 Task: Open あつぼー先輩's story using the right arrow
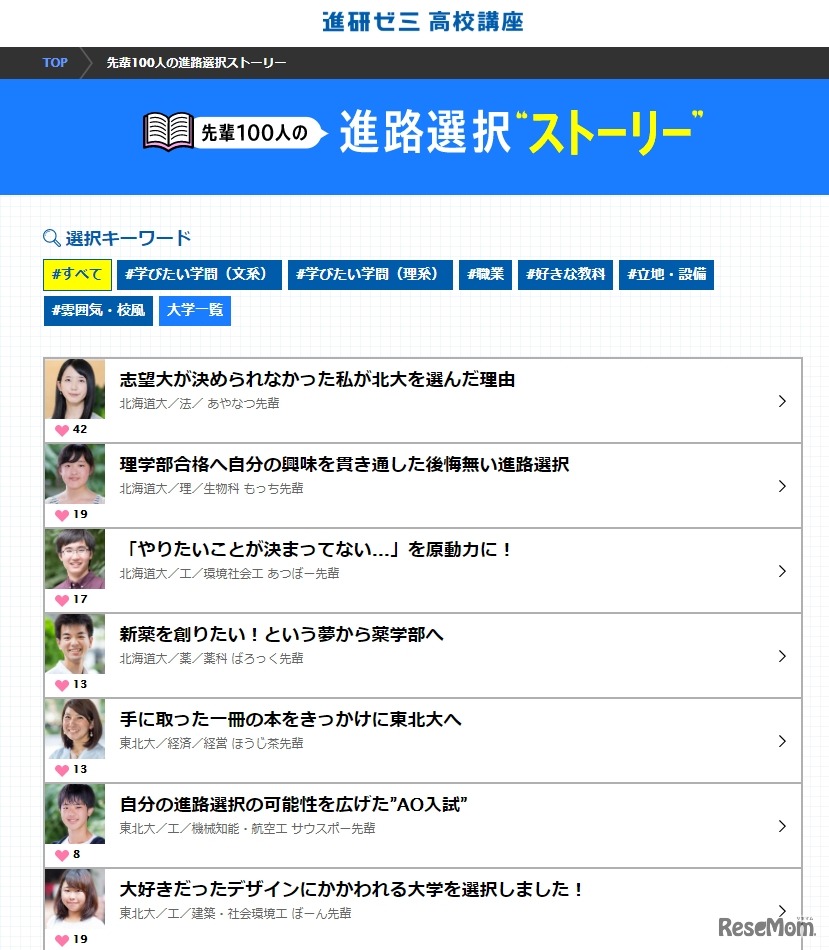click(783, 571)
